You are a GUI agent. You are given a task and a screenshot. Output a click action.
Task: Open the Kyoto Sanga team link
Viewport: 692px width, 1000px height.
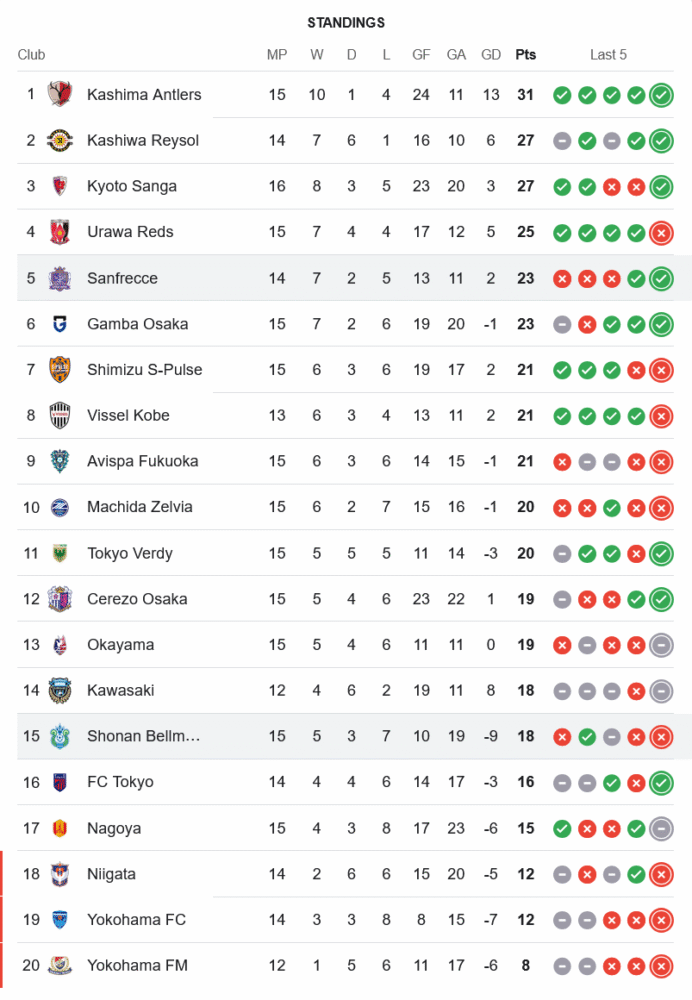click(132, 186)
